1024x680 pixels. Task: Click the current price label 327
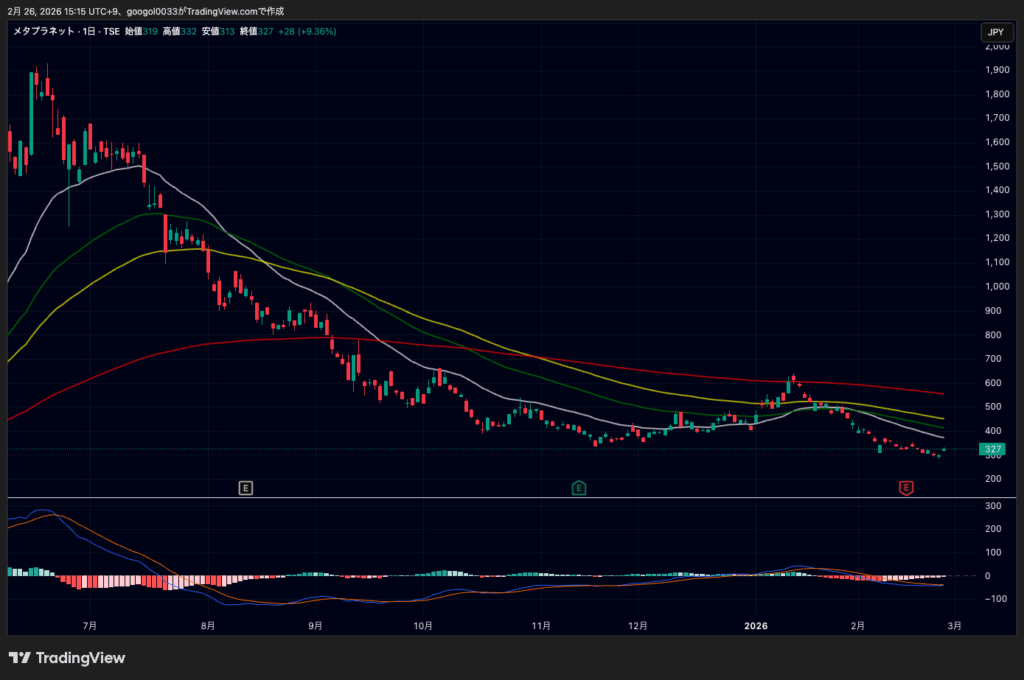click(x=993, y=450)
